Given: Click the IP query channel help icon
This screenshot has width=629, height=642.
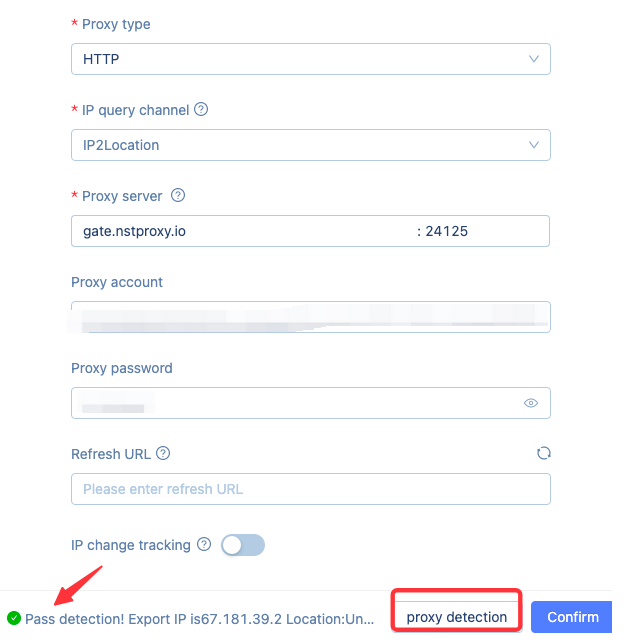Looking at the screenshot, I should coord(201,110).
